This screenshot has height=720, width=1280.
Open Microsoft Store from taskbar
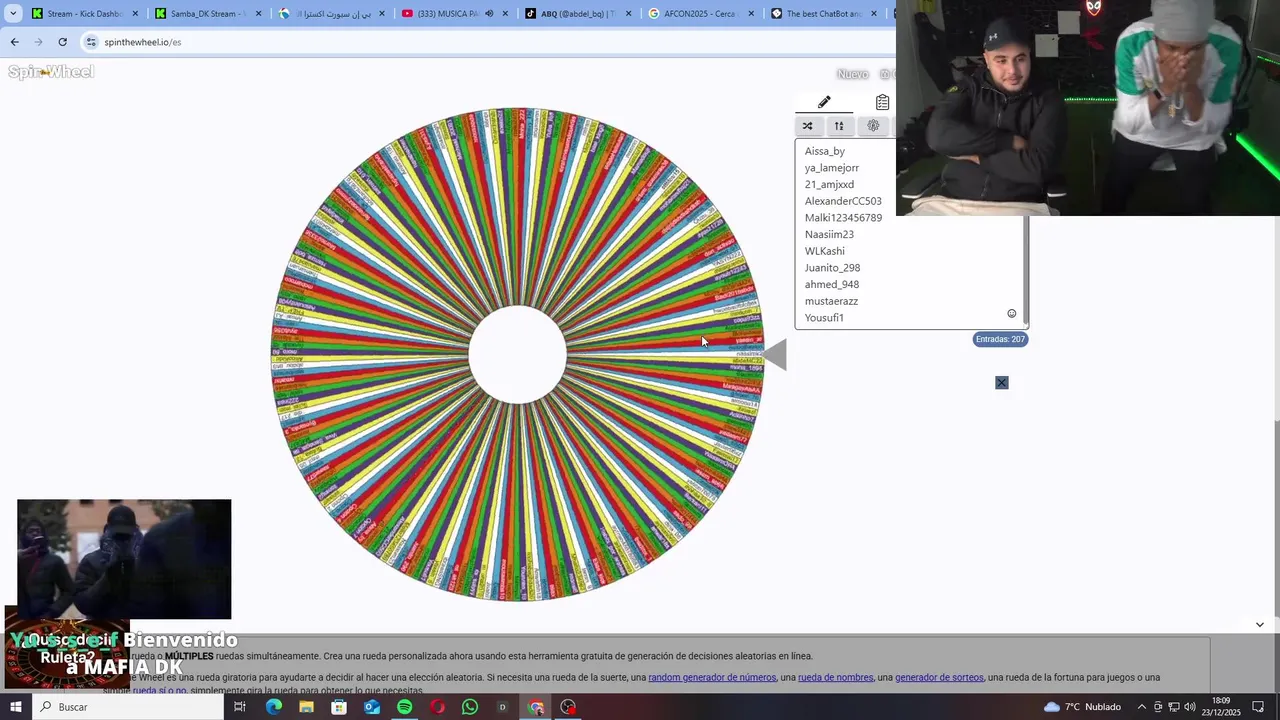(339, 707)
